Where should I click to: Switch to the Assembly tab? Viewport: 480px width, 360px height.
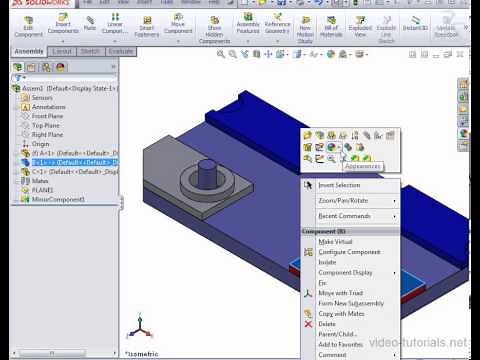pos(29,51)
